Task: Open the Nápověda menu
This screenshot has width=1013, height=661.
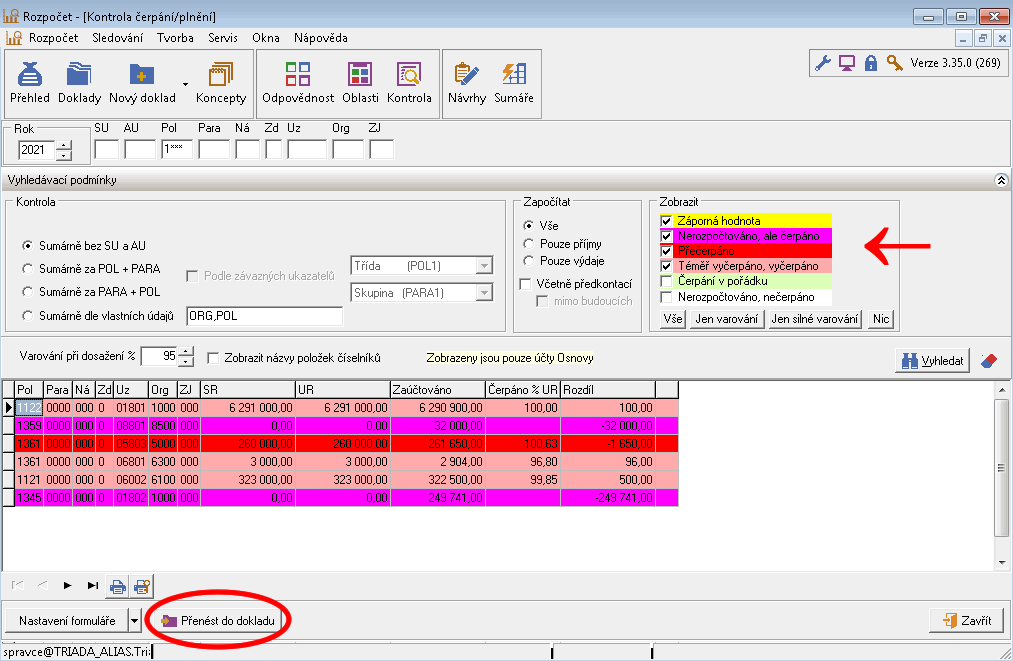Action: pyautogui.click(x=320, y=38)
